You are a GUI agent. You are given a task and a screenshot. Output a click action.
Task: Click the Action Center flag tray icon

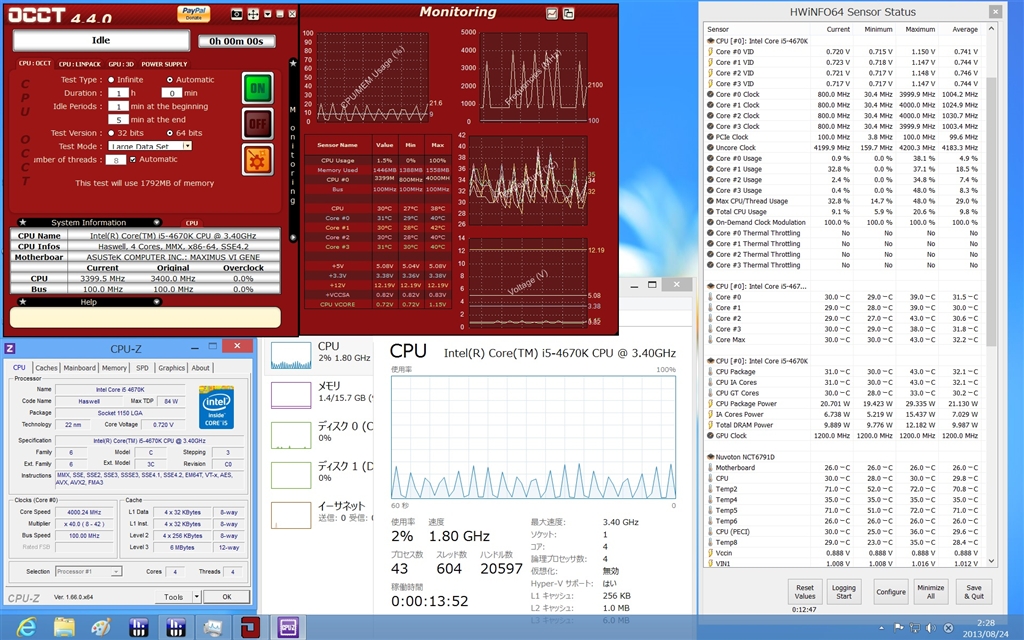[899, 628]
